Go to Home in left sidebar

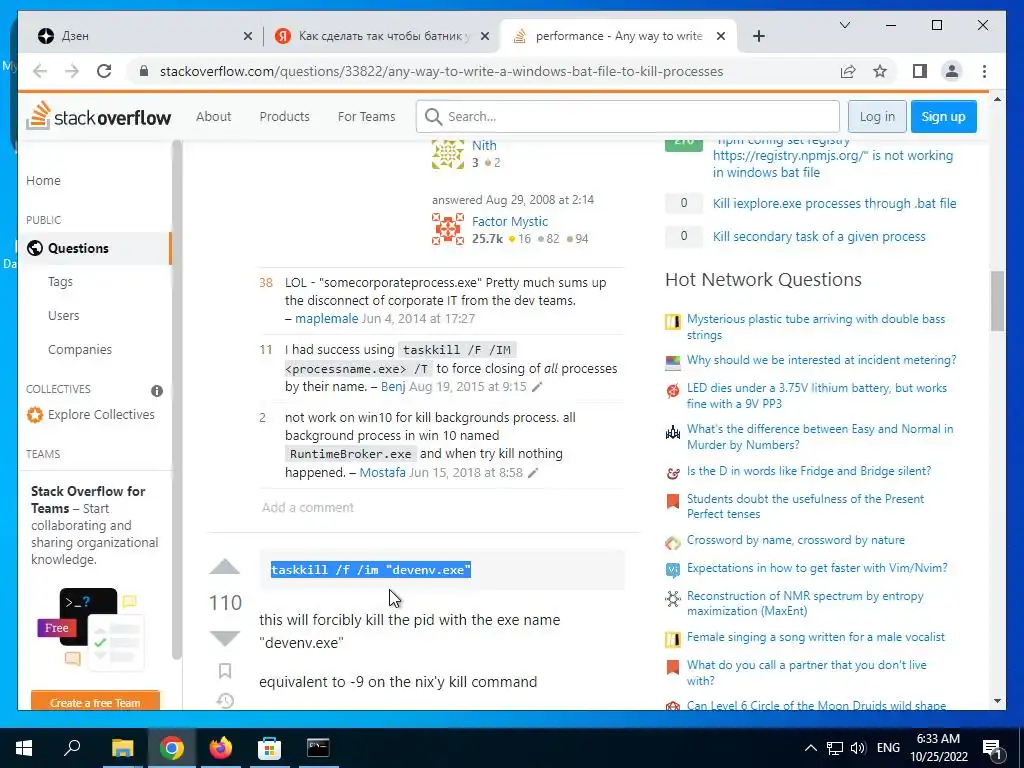(x=43, y=180)
